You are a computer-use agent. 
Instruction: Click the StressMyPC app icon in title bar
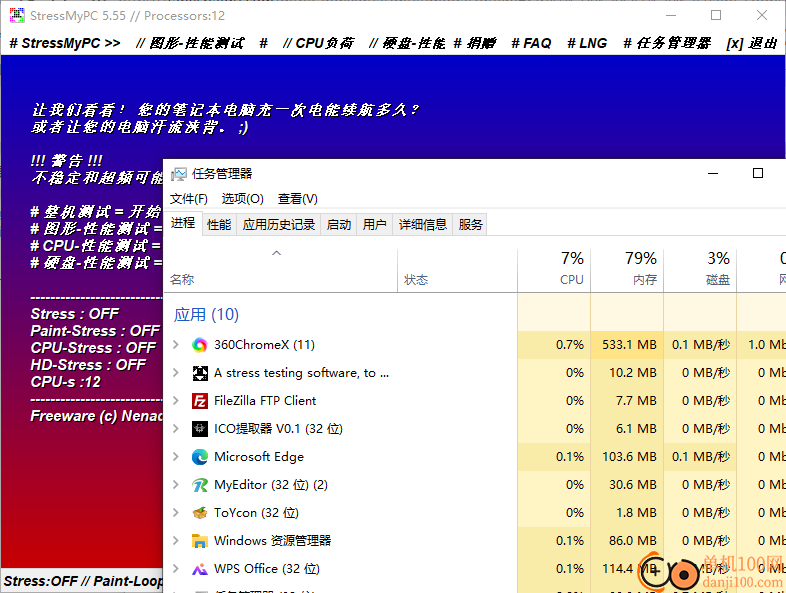[x=17, y=16]
